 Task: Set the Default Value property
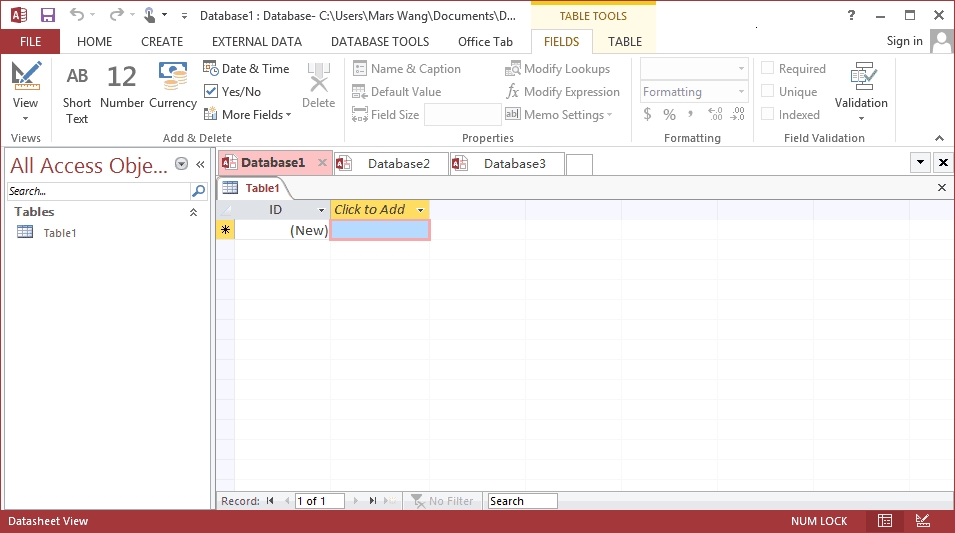coord(396,92)
